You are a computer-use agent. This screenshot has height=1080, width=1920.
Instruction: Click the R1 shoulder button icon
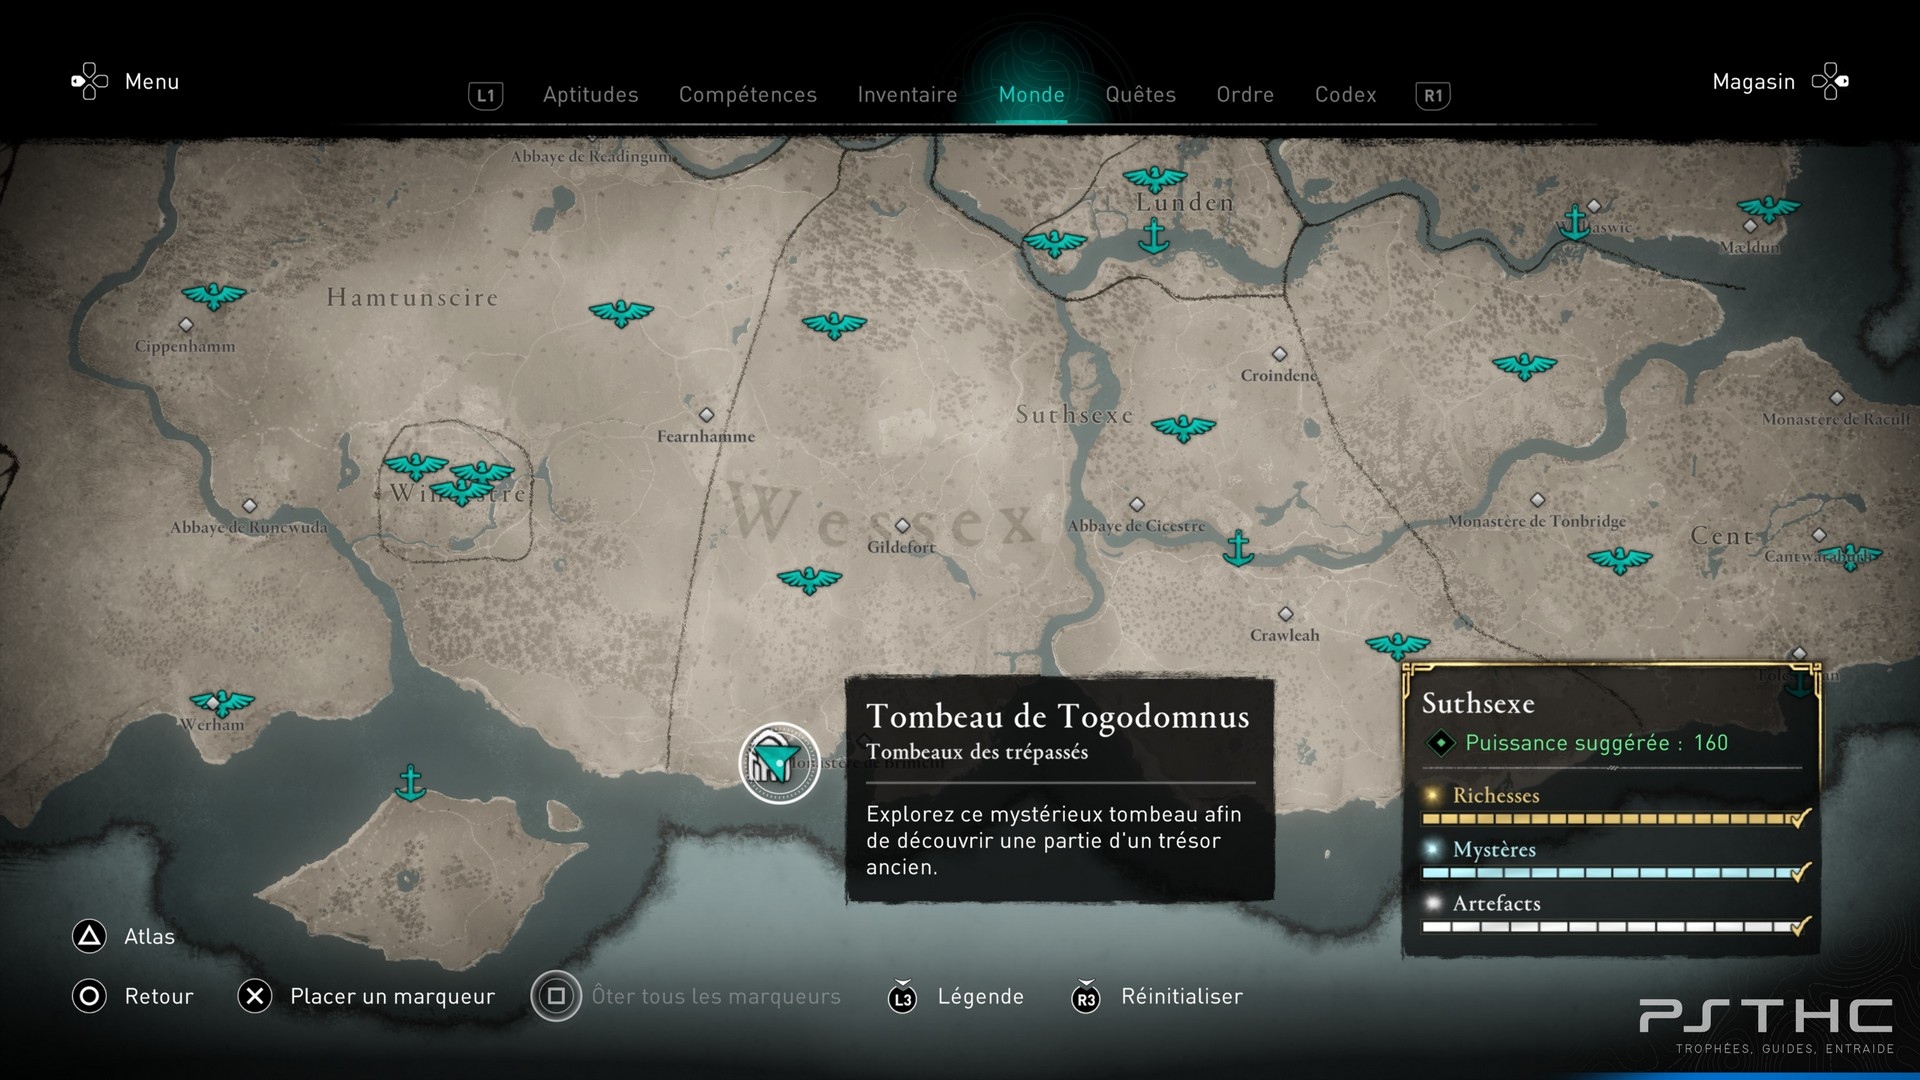tap(1433, 95)
